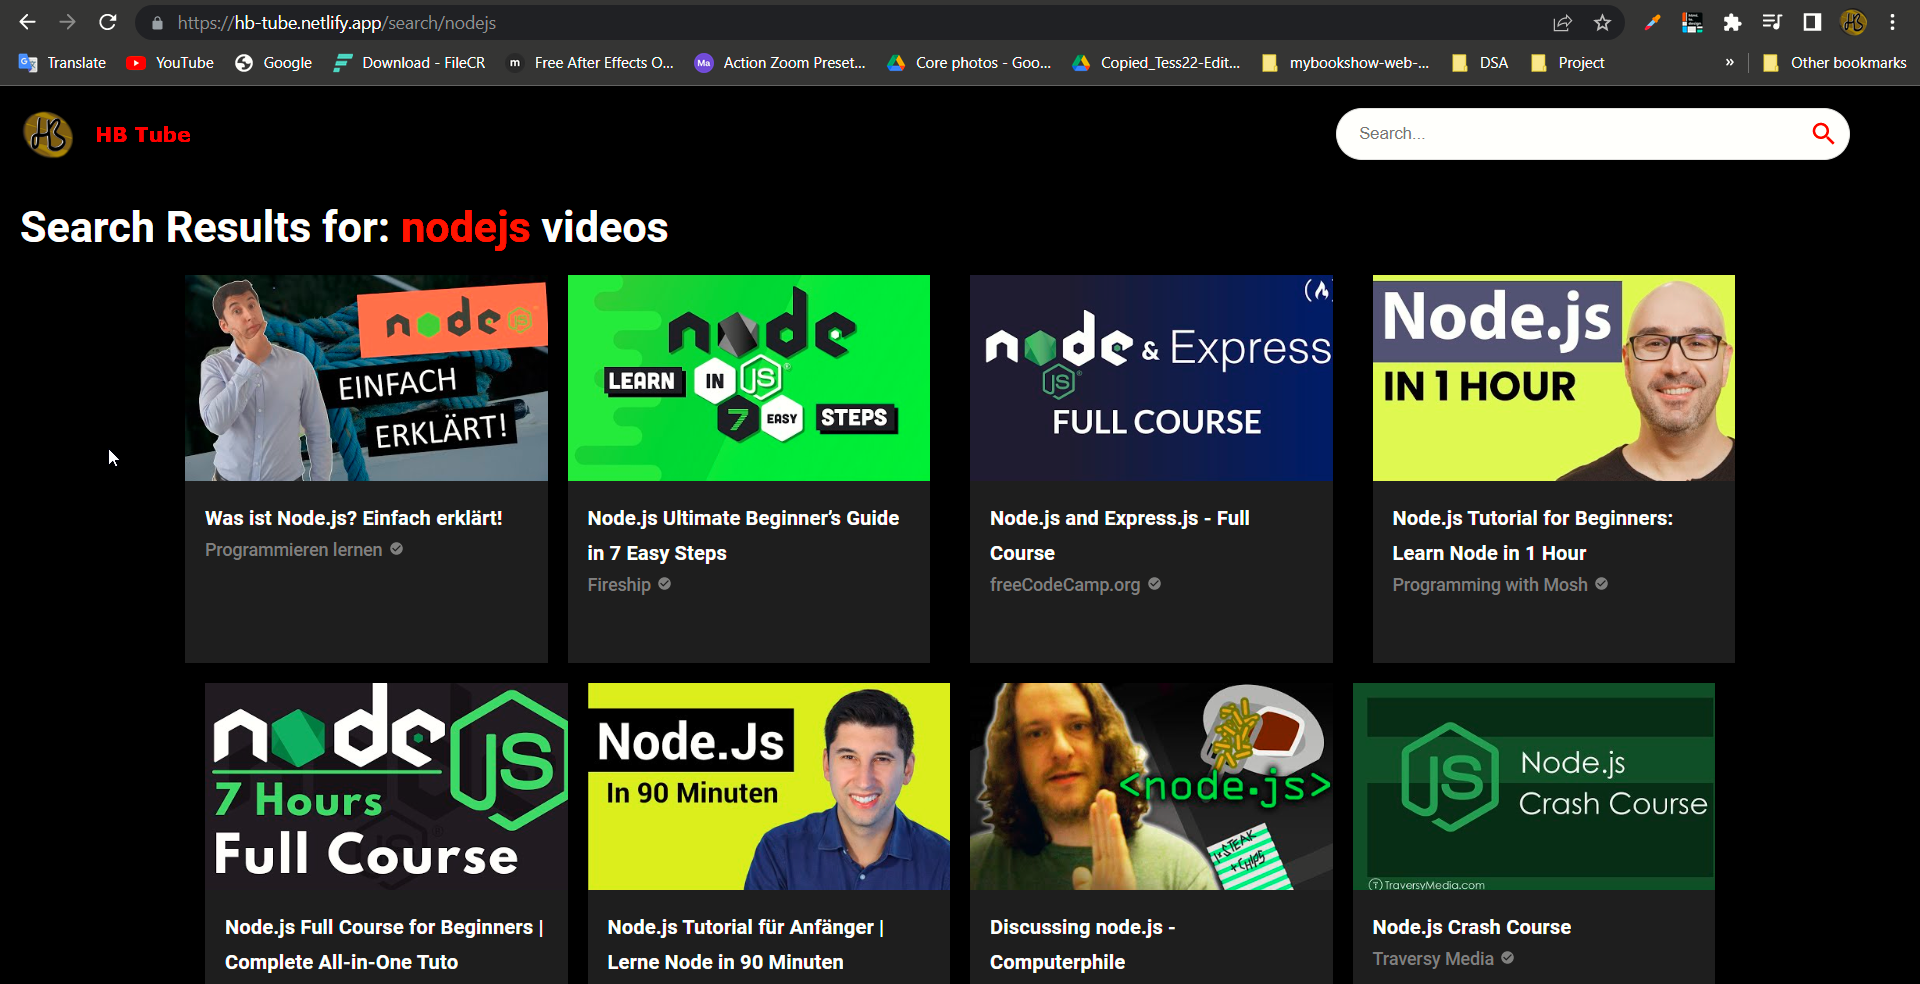
Task: Open the Chrome three-dot menu
Action: point(1893,22)
